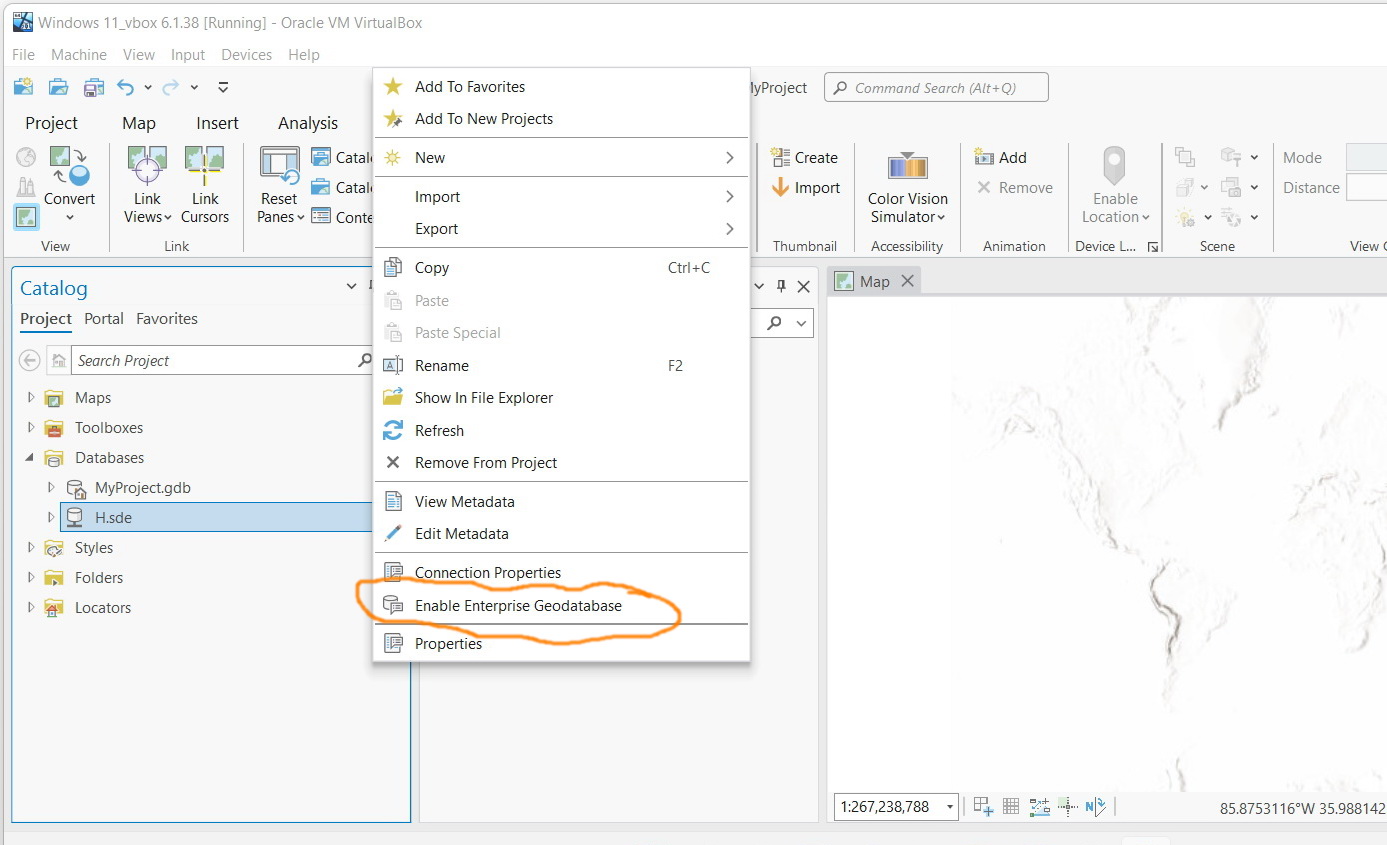Viewport: 1387px width, 845px height.
Task: Click the New Project icon in quick access toolbar
Action: [x=23, y=87]
